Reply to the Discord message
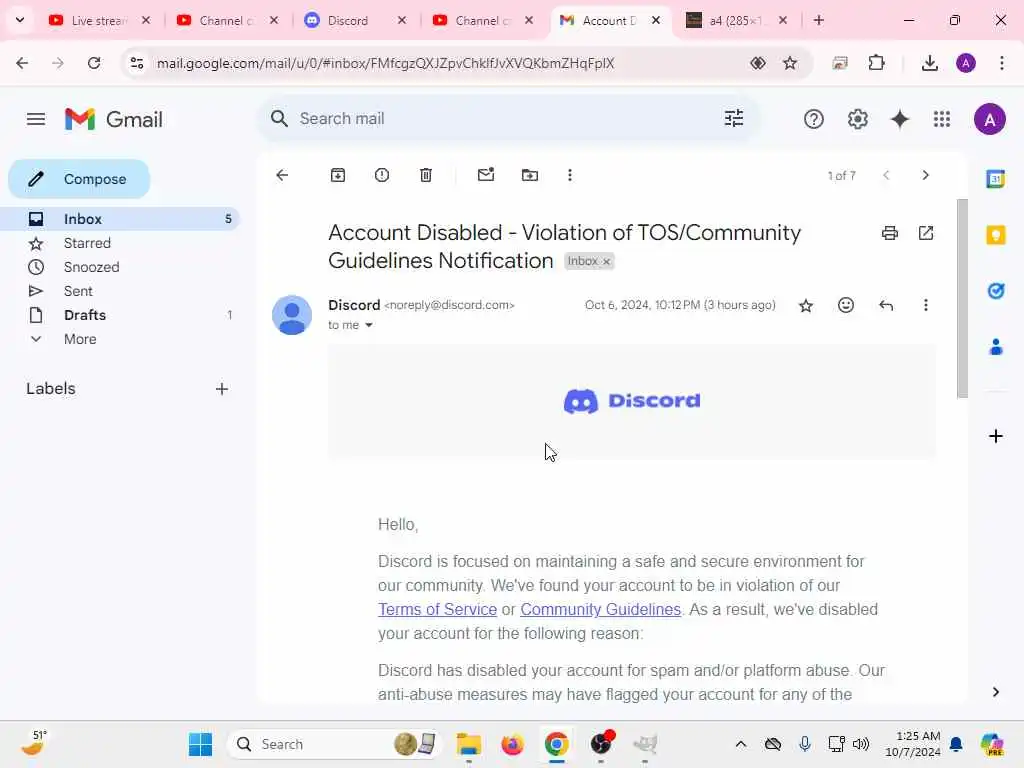The image size is (1024, 768). point(886,305)
